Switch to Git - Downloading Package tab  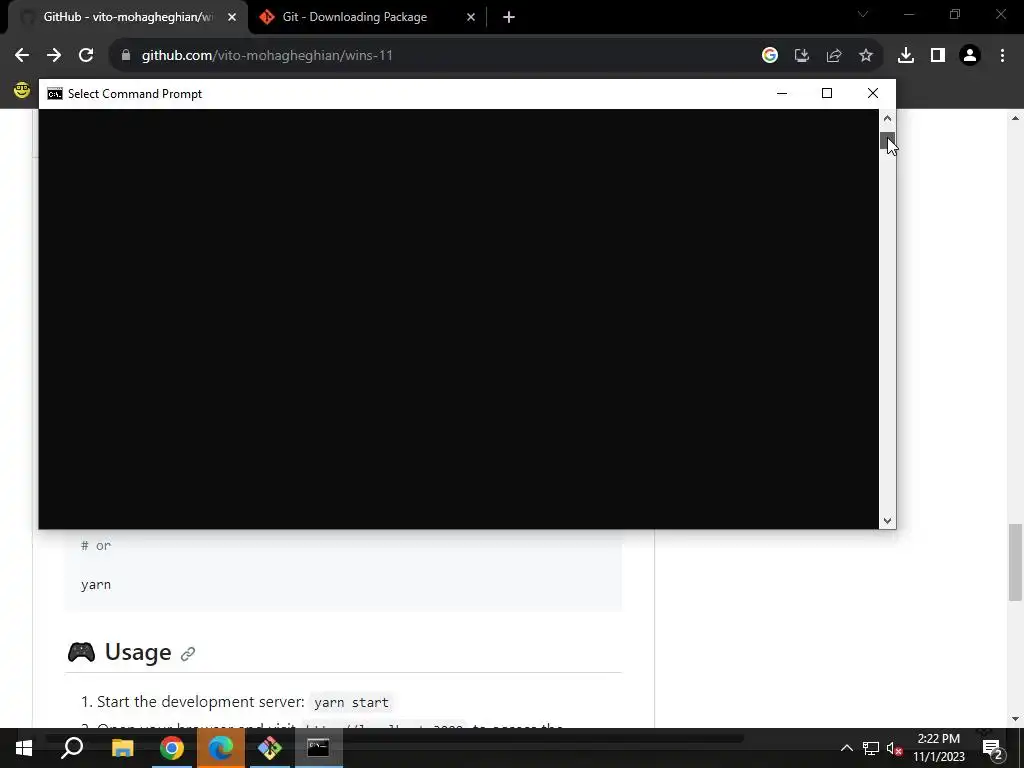point(355,17)
